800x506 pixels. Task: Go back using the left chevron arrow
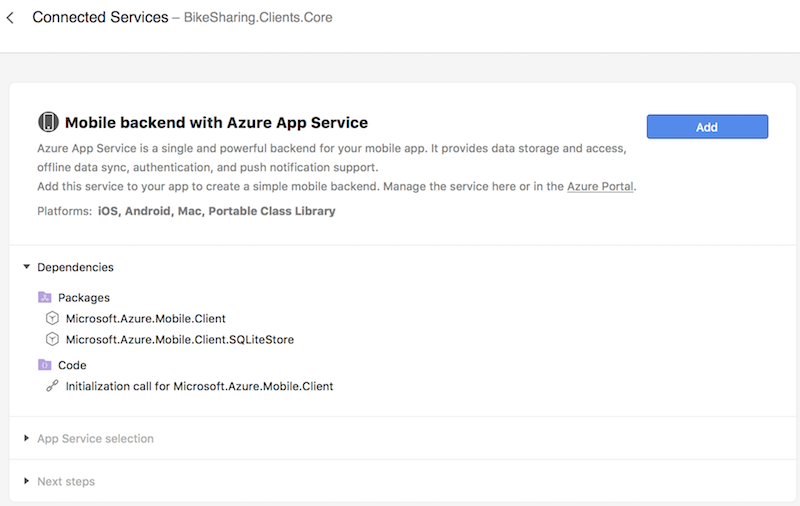[10, 18]
